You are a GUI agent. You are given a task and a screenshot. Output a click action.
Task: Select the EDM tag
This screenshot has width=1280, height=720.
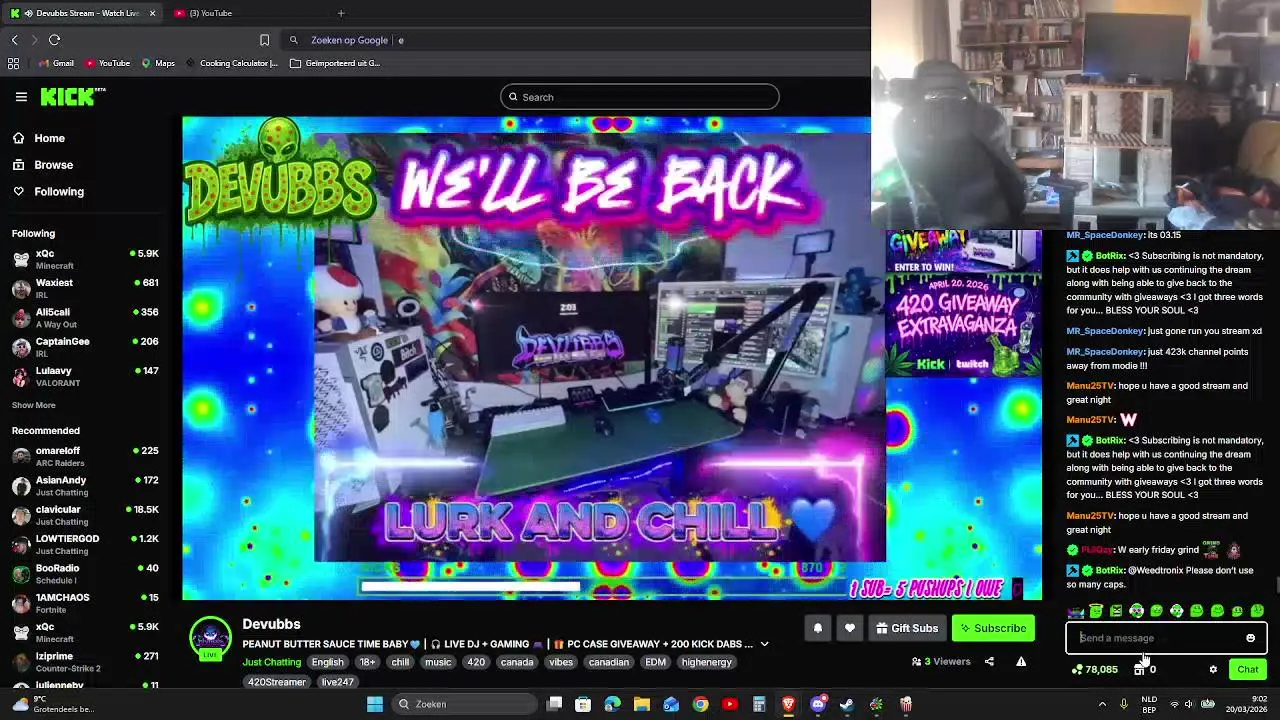pyautogui.click(x=655, y=662)
